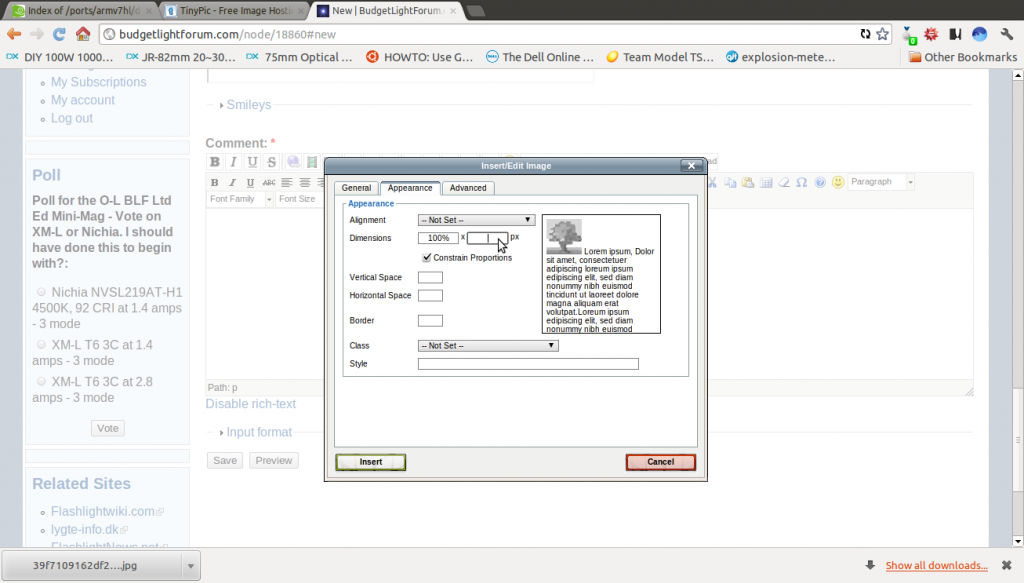Screen dimensions: 1024x583
Task: Click the Style text field
Action: (x=528, y=364)
